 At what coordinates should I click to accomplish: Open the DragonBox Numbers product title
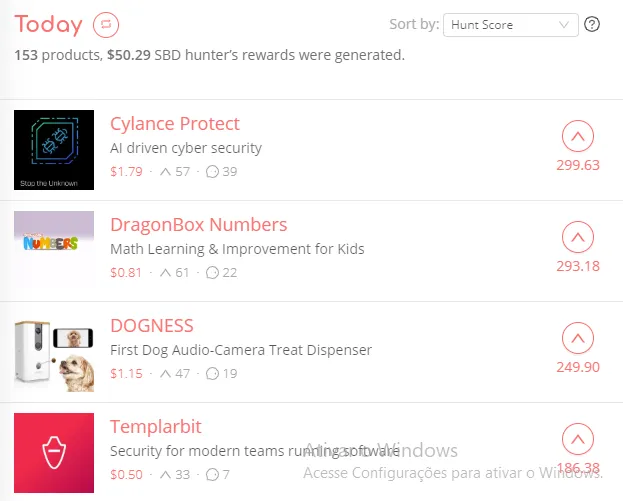click(198, 225)
